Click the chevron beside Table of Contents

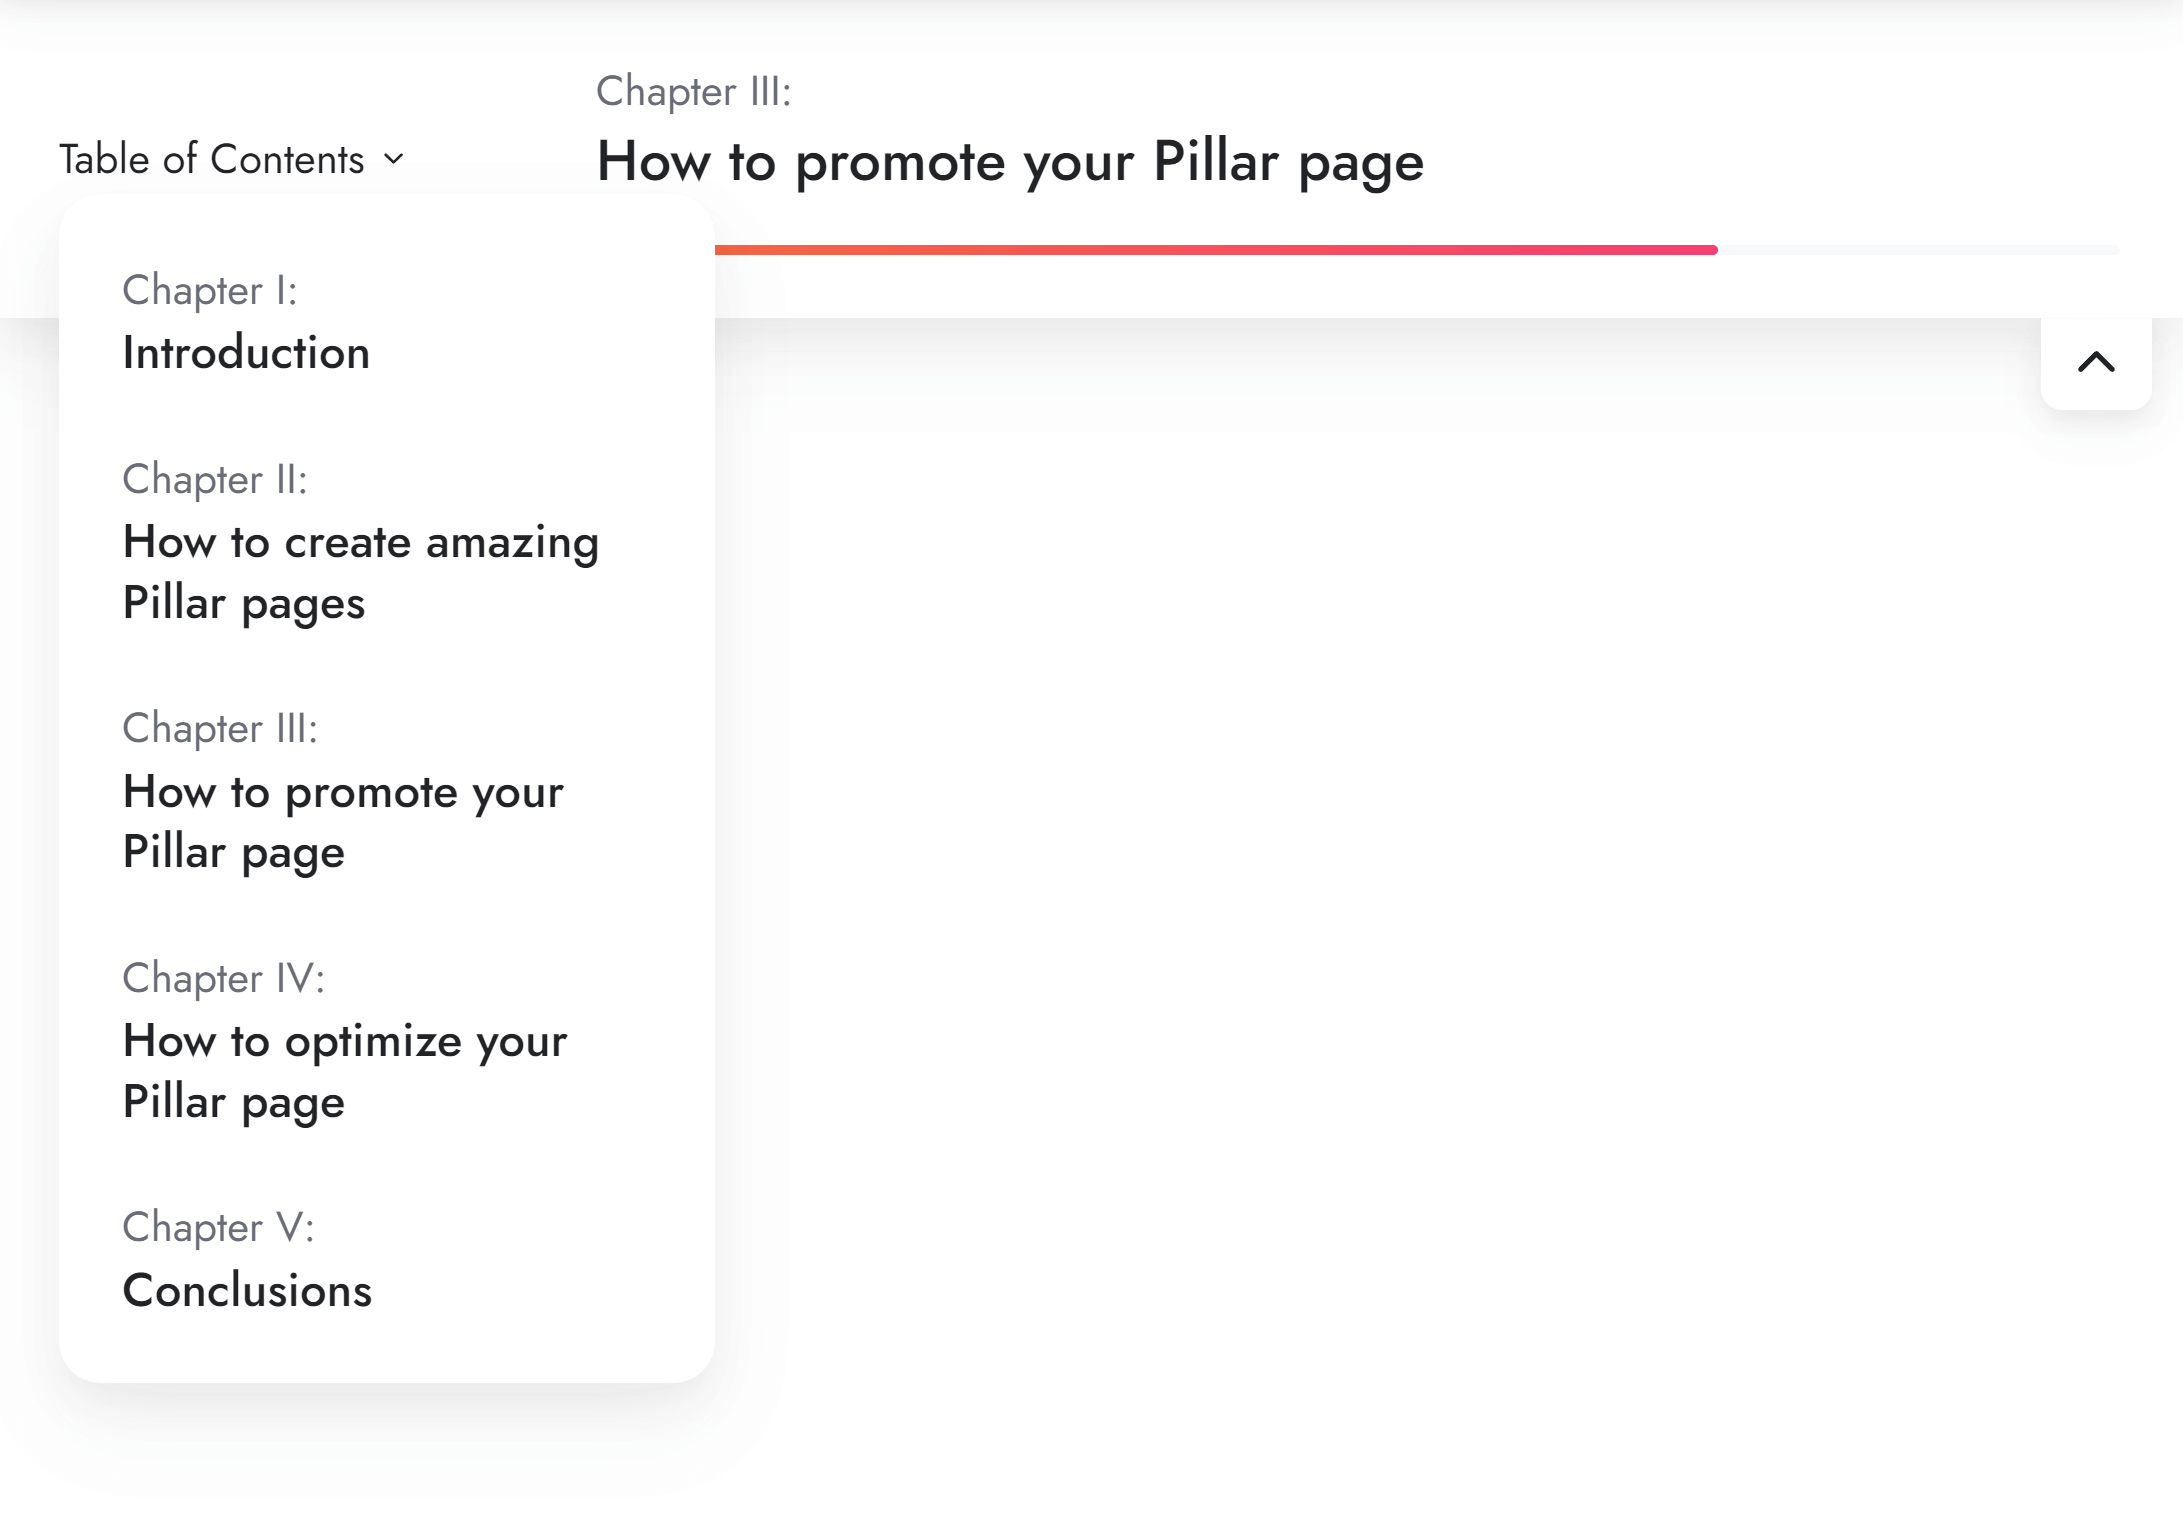pyautogui.click(x=394, y=159)
